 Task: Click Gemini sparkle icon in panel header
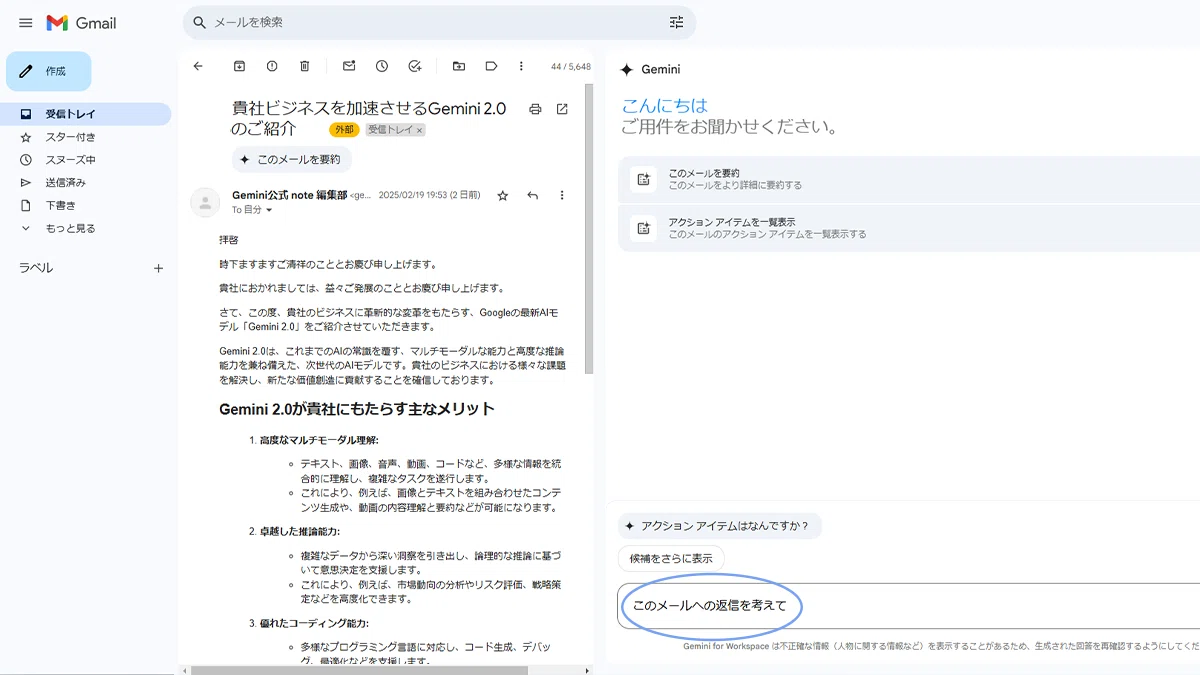click(x=627, y=70)
